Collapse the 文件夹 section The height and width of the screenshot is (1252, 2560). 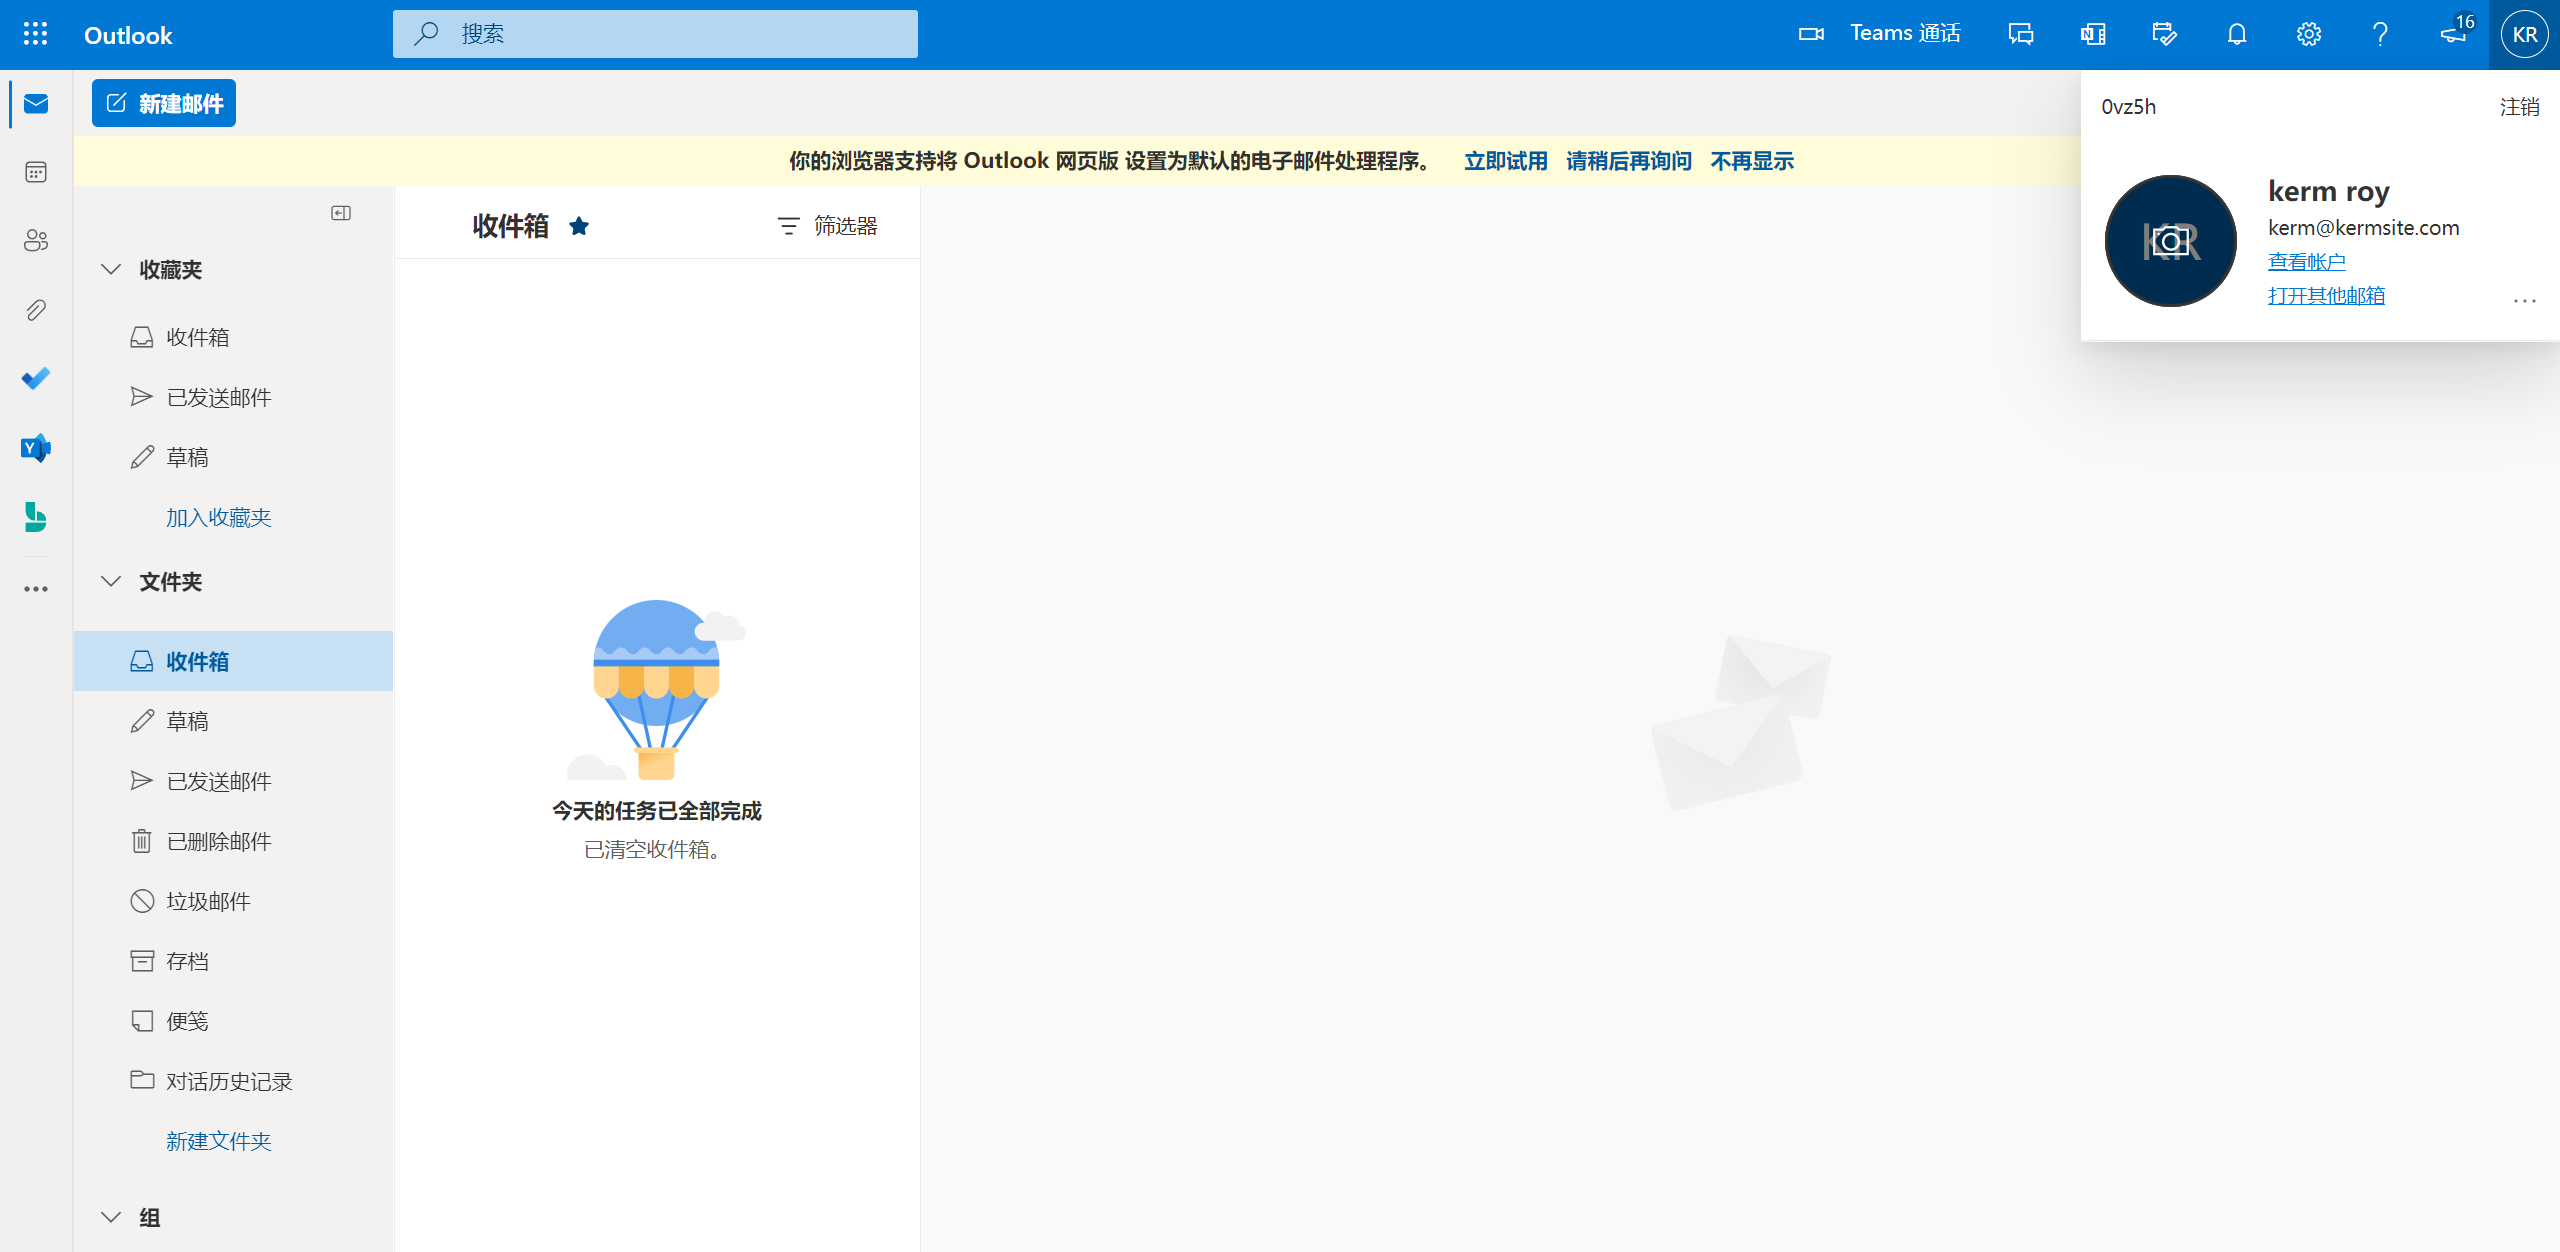(x=112, y=582)
